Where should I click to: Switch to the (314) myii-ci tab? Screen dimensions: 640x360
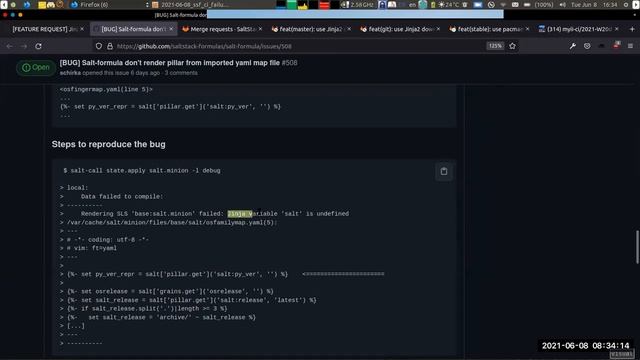pyautogui.click(x=578, y=29)
